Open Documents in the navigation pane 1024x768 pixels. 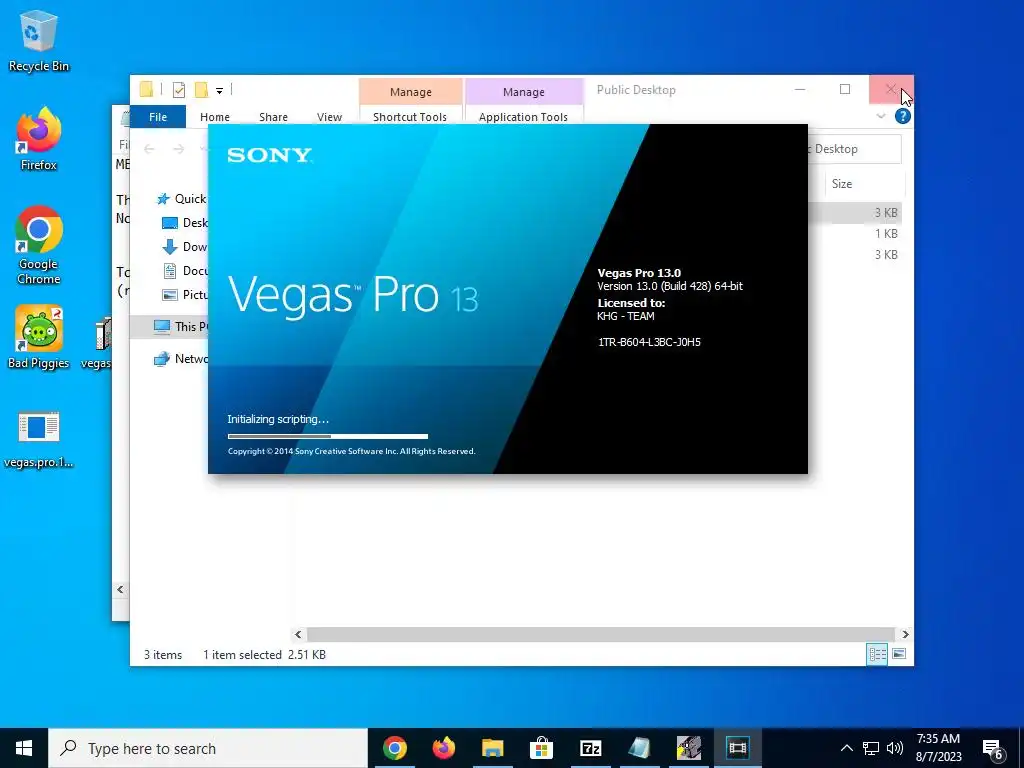click(x=185, y=270)
